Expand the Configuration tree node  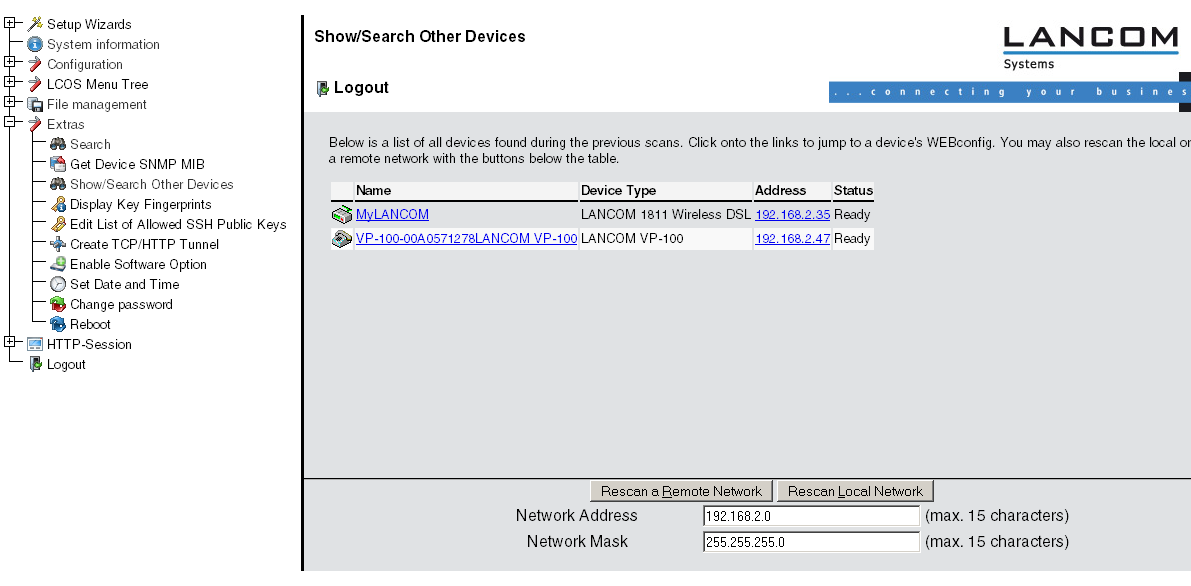pos(10,63)
